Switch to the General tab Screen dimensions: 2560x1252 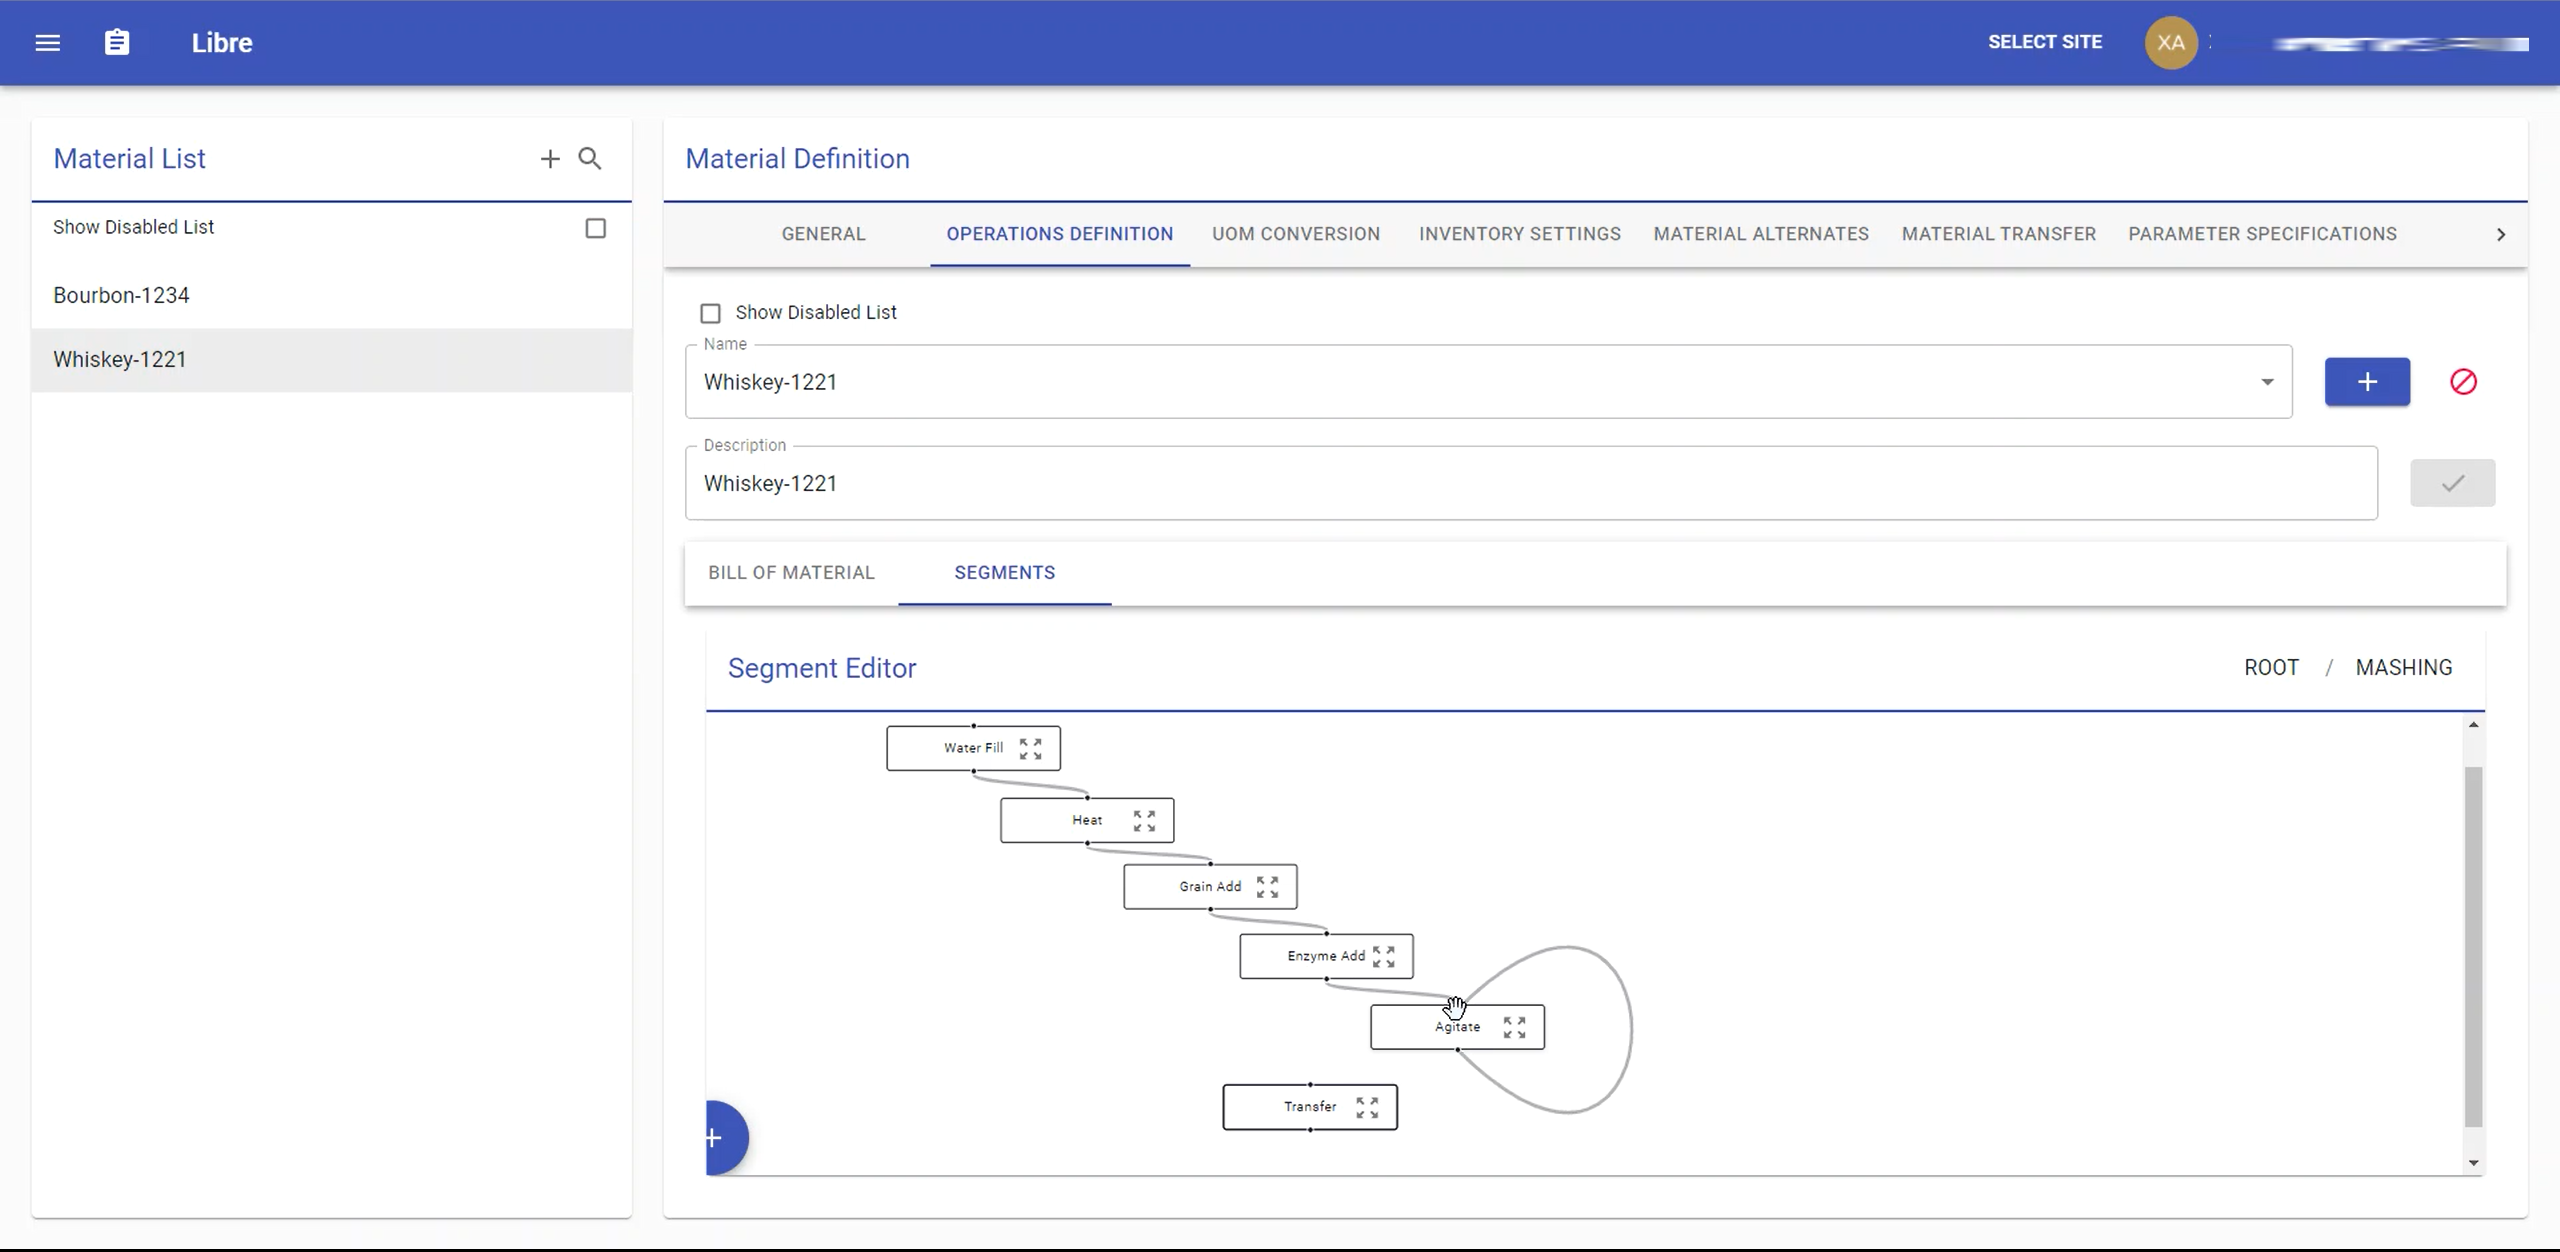823,234
